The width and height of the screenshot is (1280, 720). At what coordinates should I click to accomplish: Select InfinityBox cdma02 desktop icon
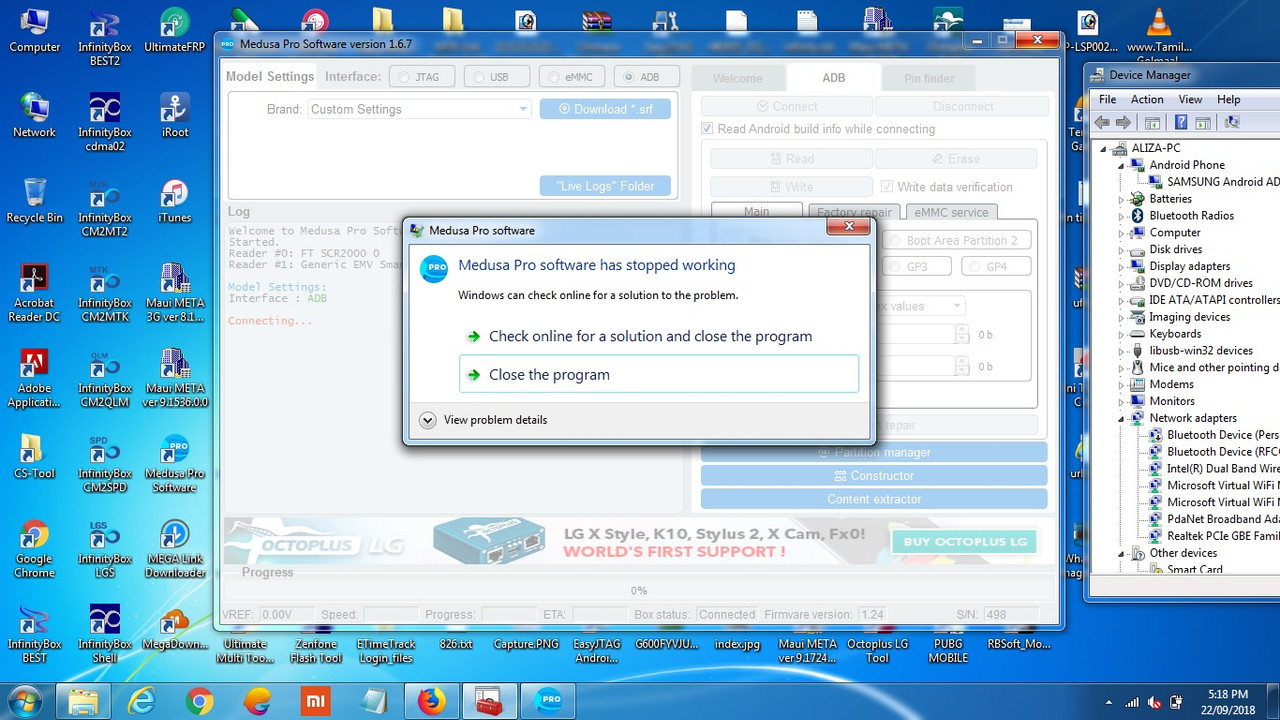(104, 123)
